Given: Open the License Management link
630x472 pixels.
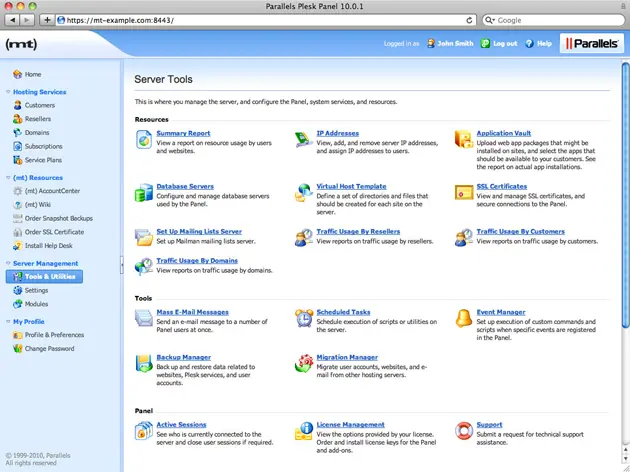Looking at the screenshot, I should tap(350, 425).
